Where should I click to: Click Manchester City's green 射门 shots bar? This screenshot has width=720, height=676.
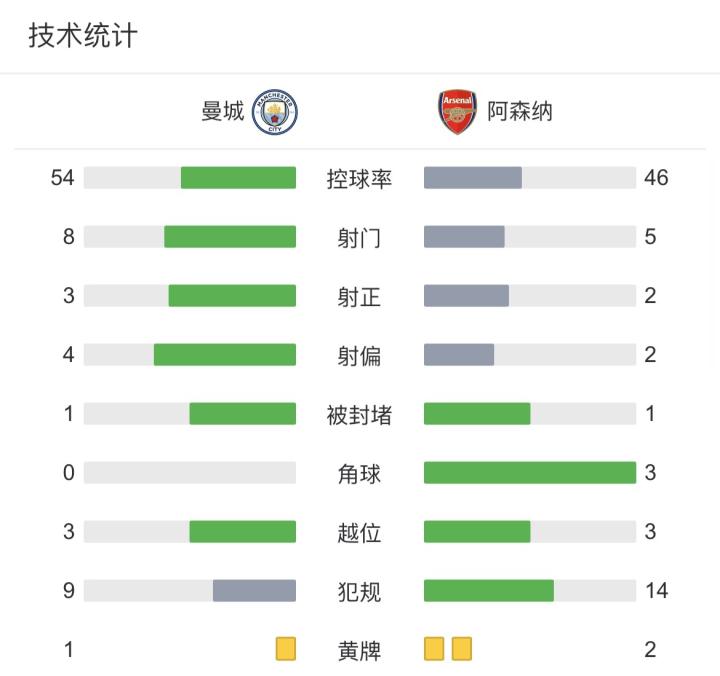[230, 237]
